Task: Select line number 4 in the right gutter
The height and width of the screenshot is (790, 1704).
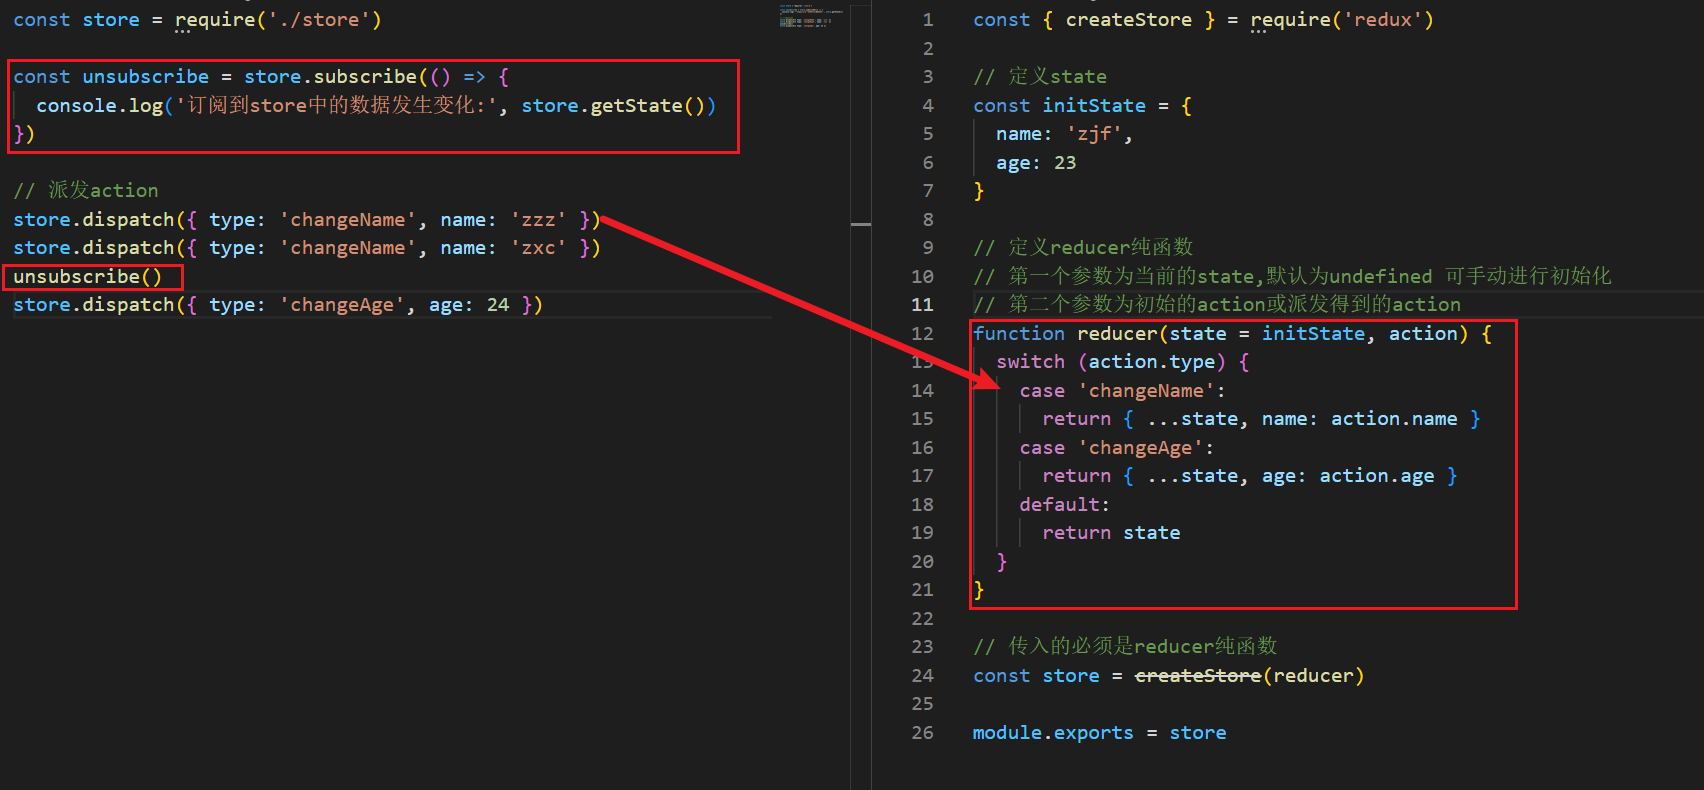Action: tap(927, 106)
